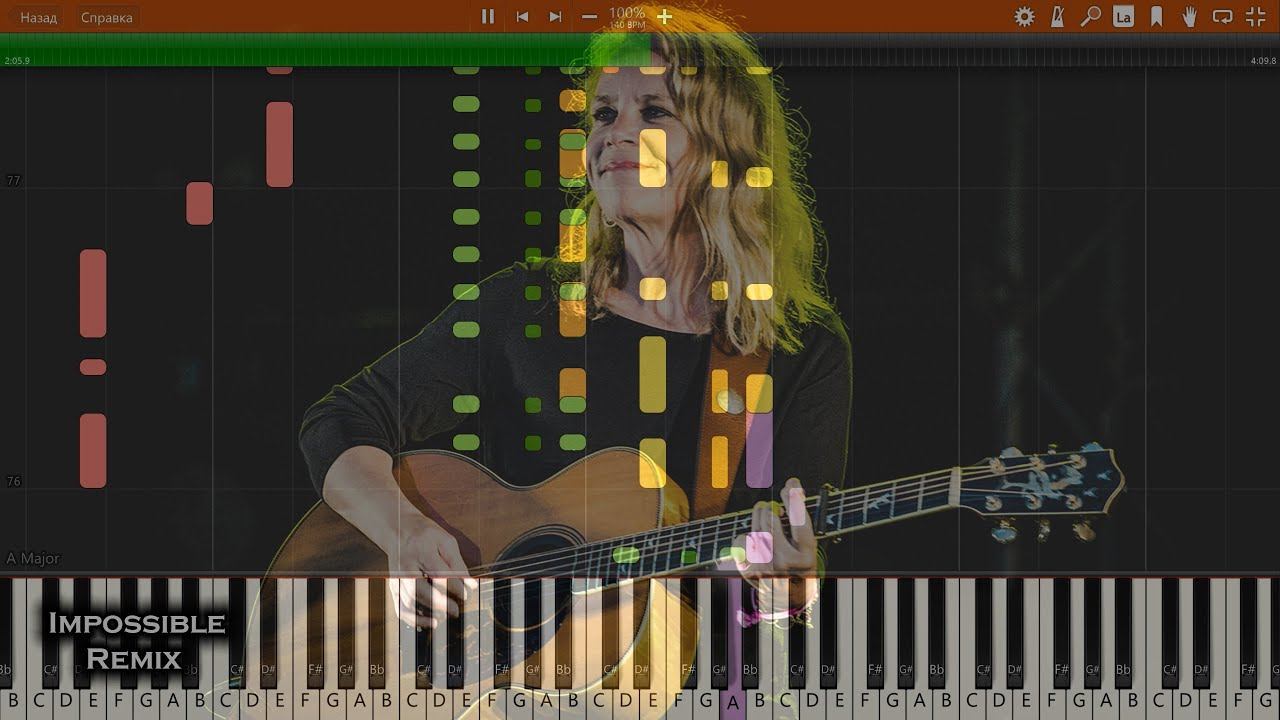Jump to the previous section
The height and width of the screenshot is (720, 1280).
coord(522,16)
